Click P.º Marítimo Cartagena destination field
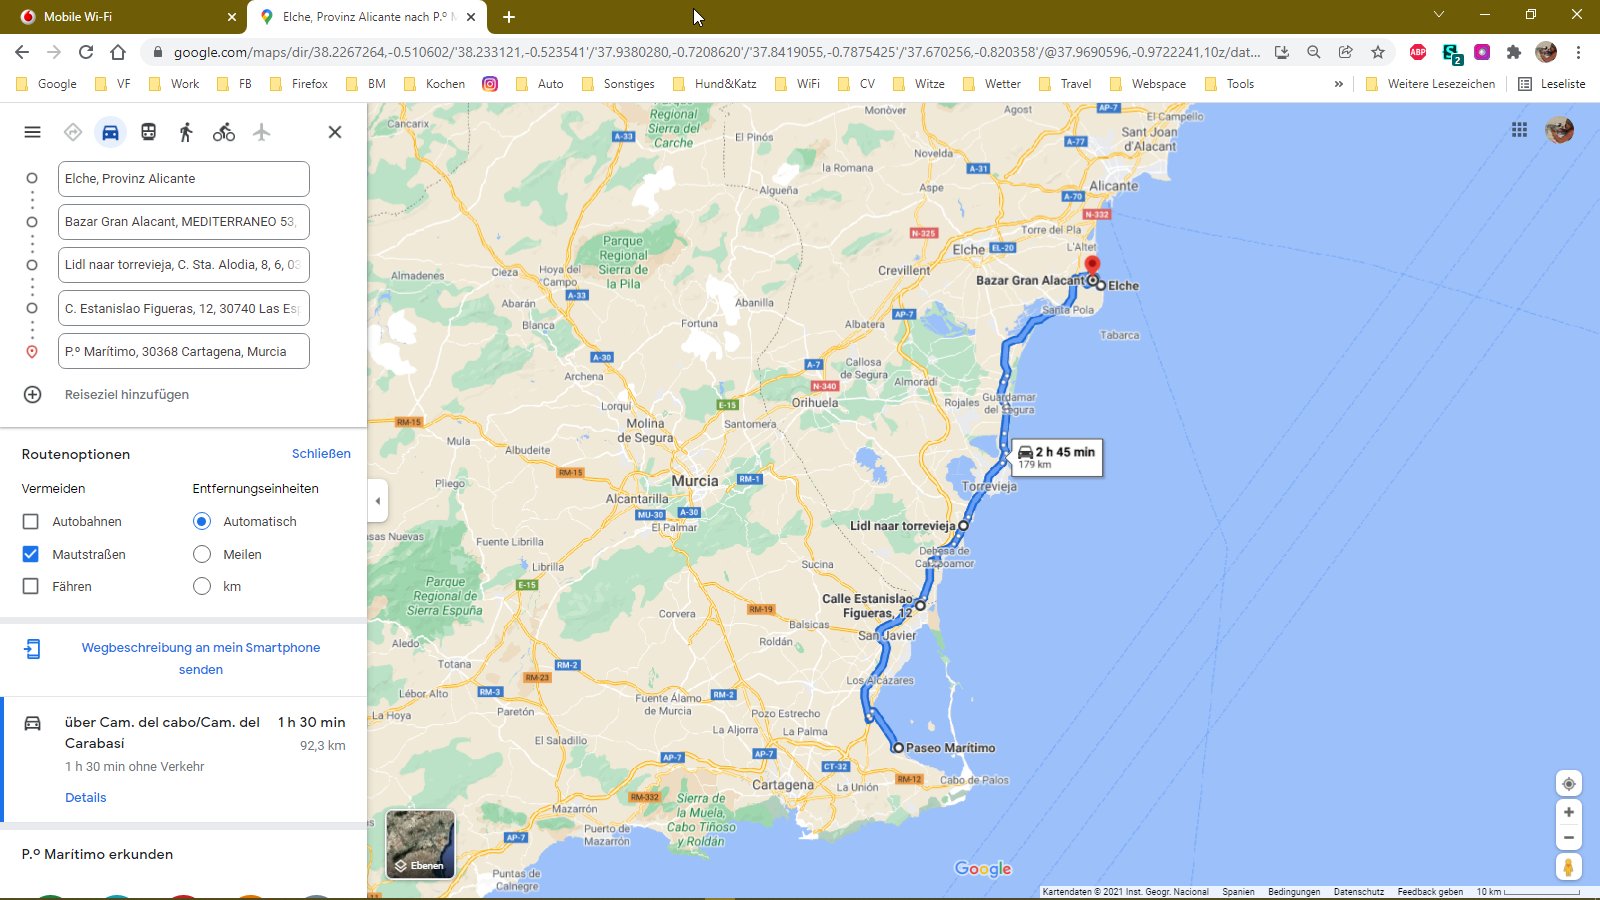The height and width of the screenshot is (900, 1600). click(x=184, y=352)
